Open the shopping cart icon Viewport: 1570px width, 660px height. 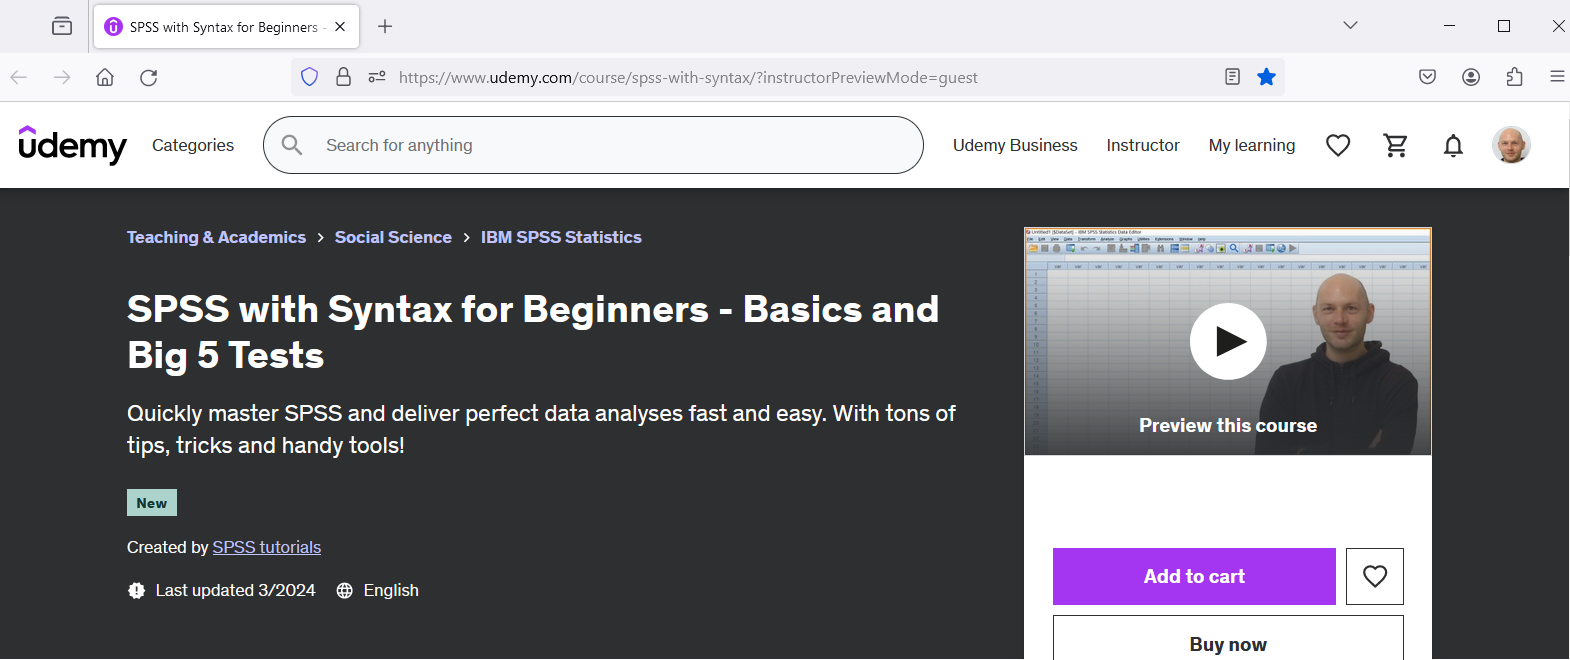coord(1395,146)
